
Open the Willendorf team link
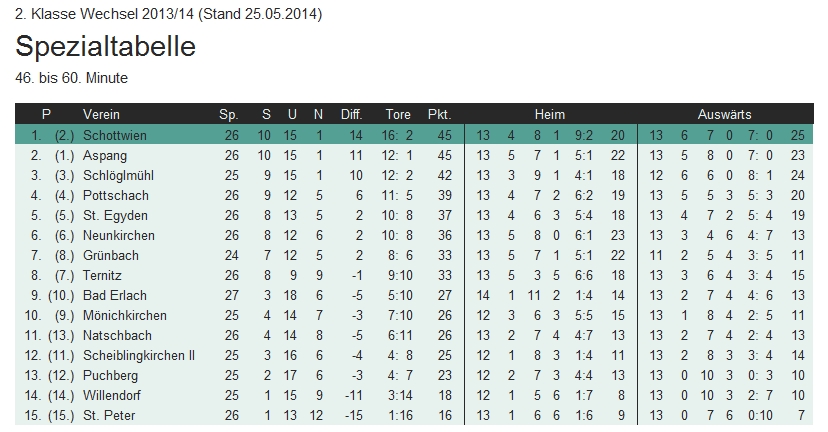pyautogui.click(x=110, y=395)
